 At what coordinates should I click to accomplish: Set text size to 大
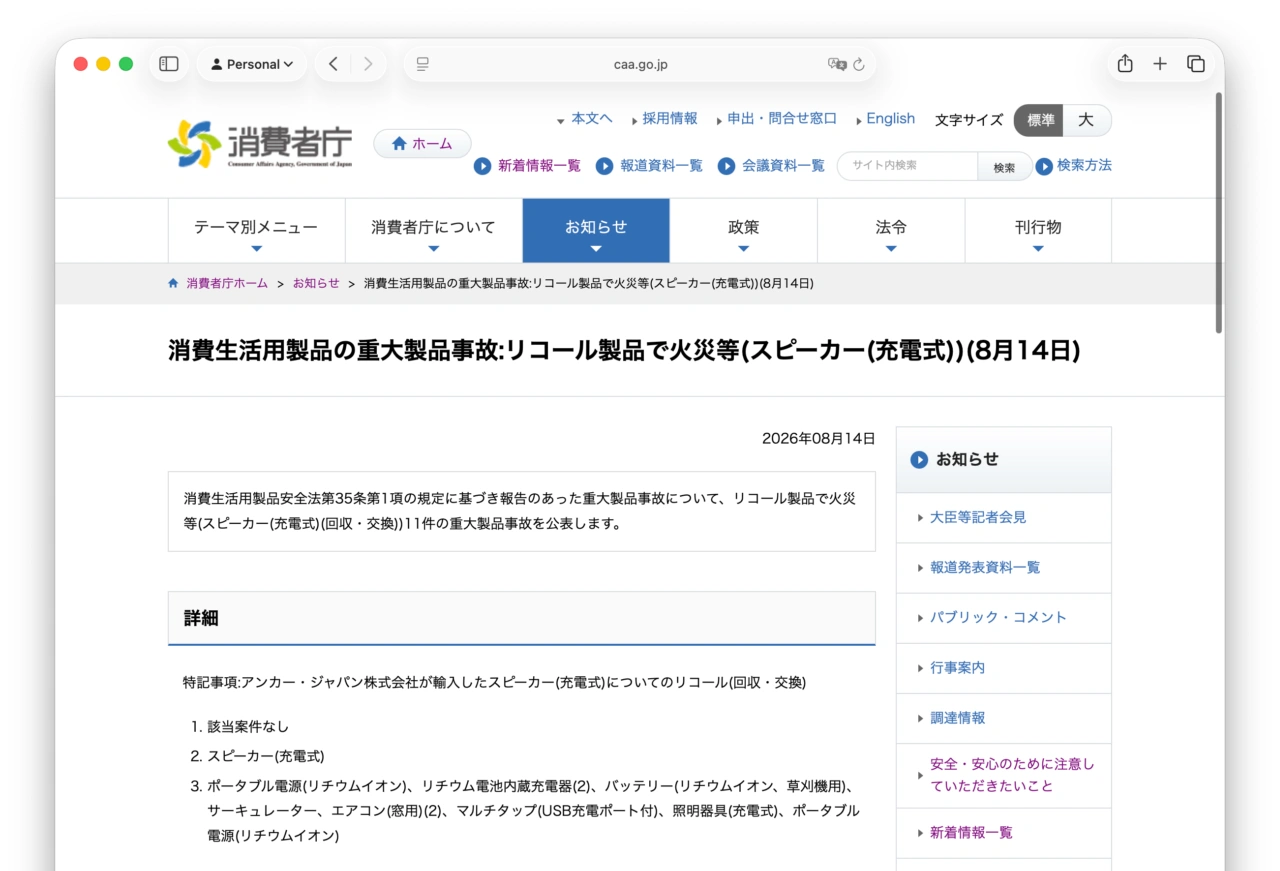point(1087,120)
